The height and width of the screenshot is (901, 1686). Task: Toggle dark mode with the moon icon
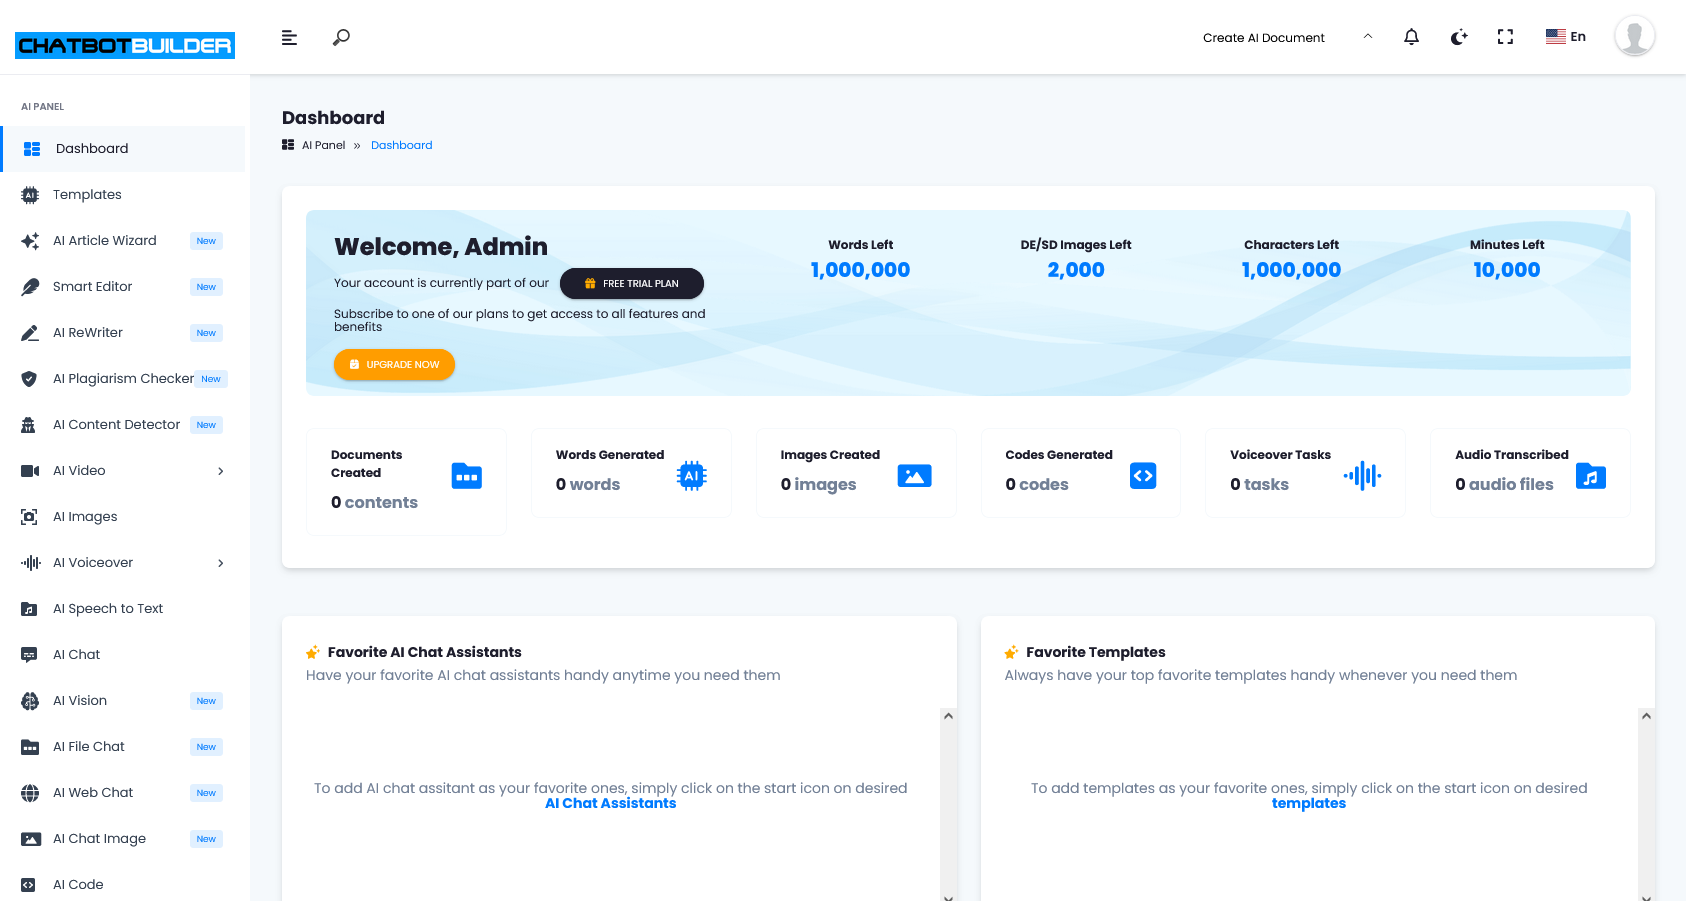[1458, 36]
